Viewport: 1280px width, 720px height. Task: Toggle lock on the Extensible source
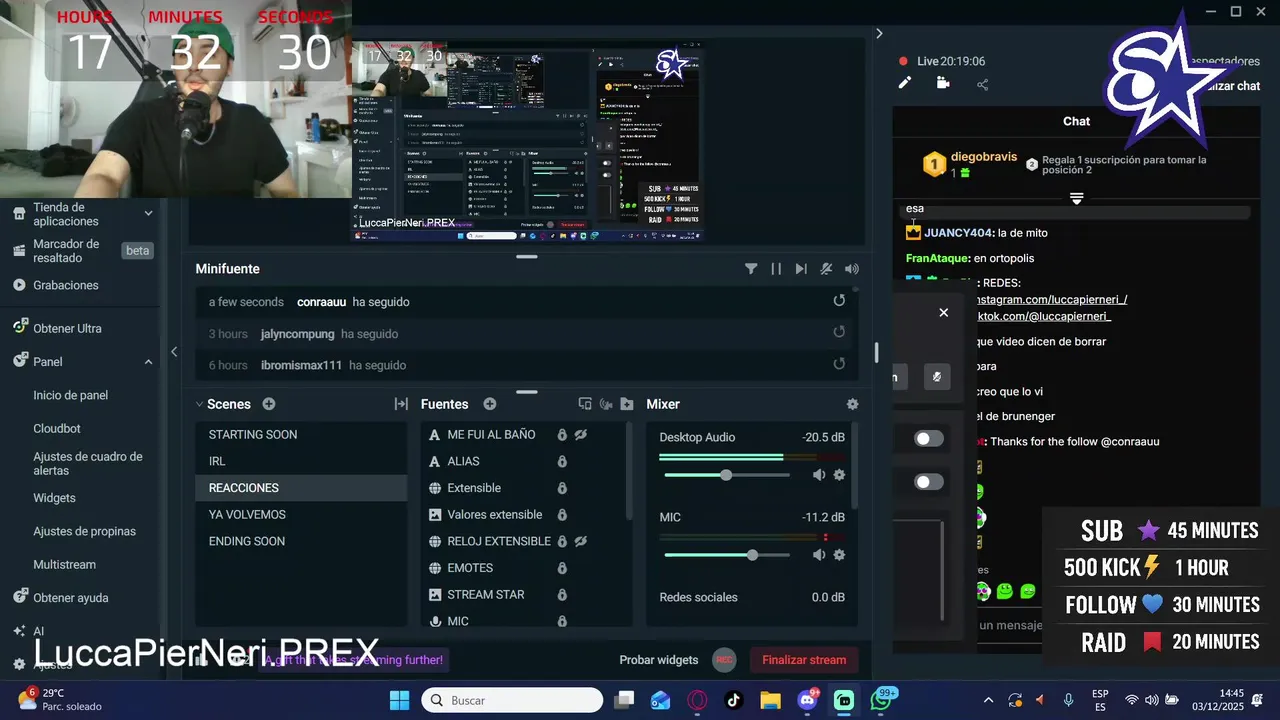tap(562, 488)
